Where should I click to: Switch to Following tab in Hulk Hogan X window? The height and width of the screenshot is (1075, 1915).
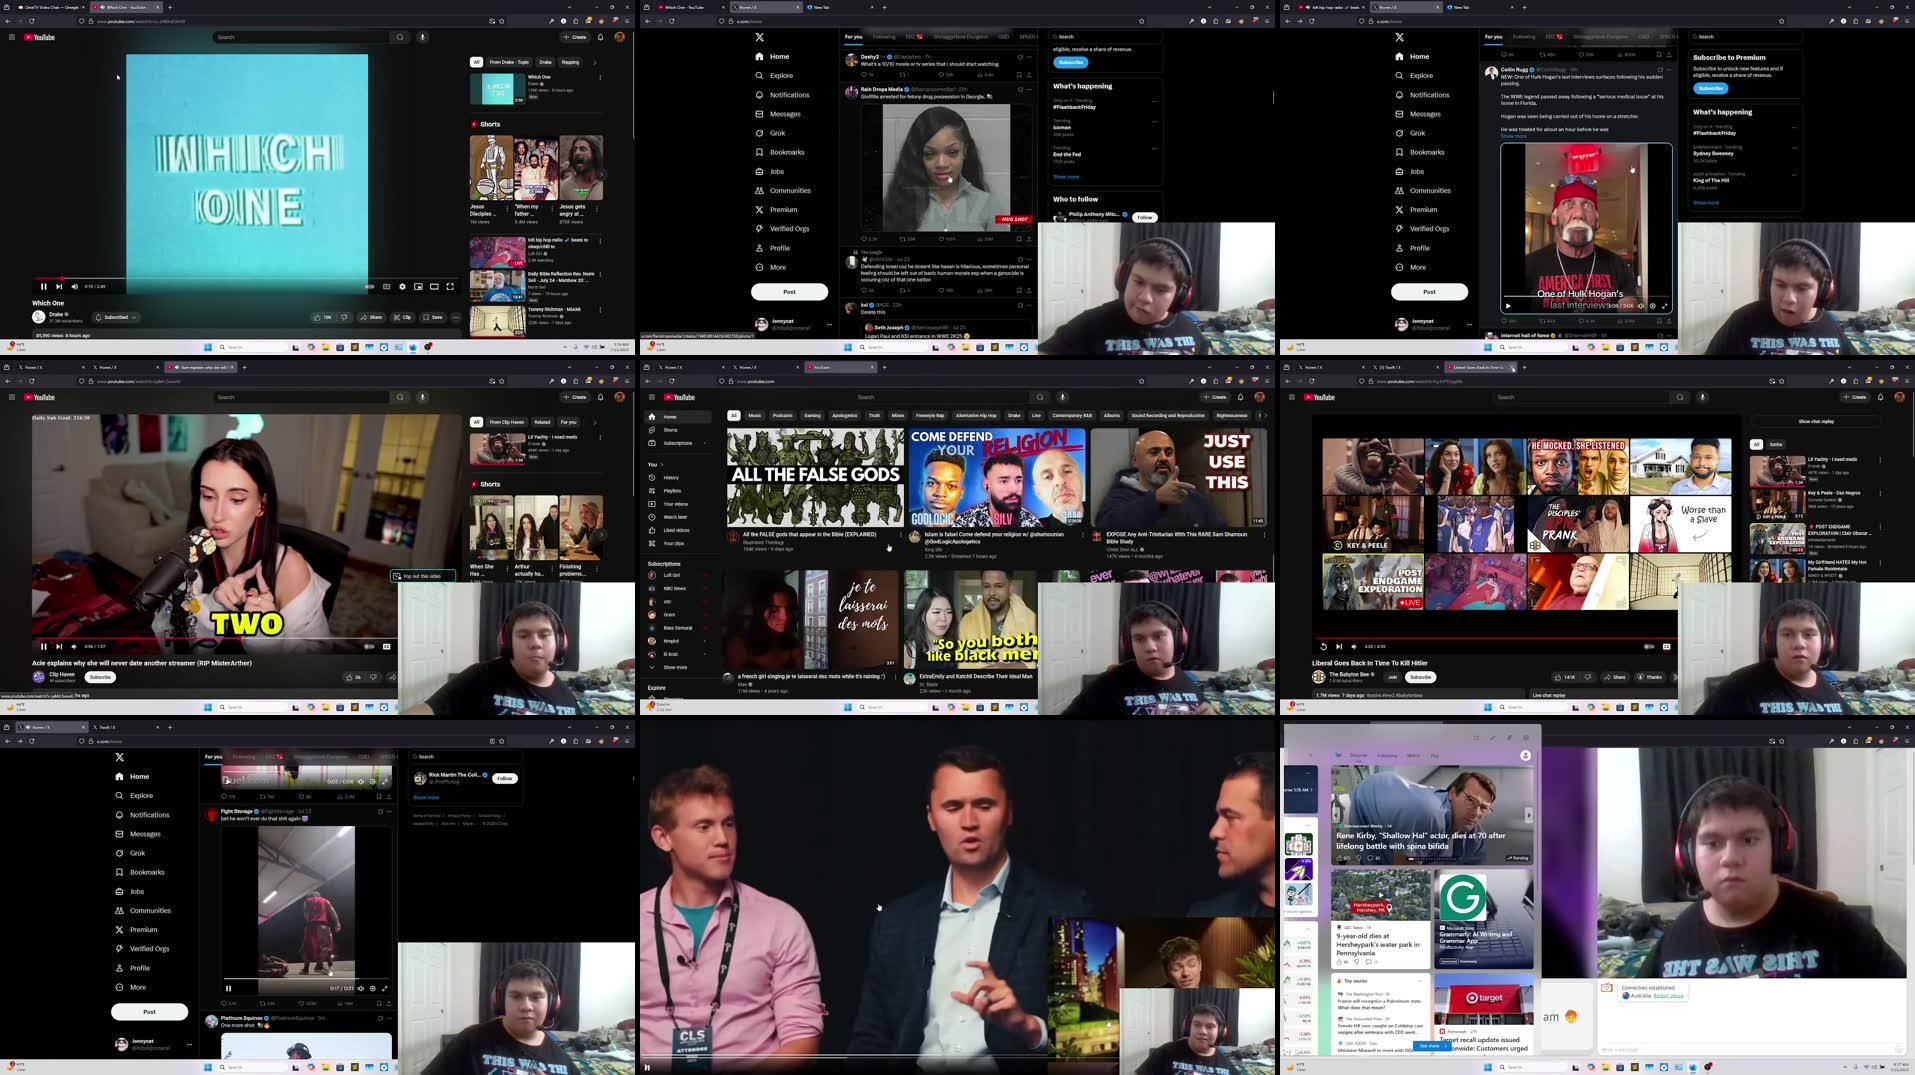(1524, 37)
